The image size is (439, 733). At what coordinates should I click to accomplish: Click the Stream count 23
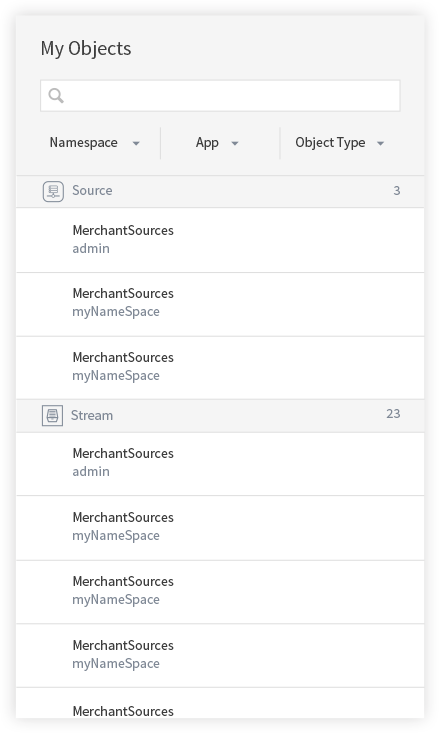point(393,414)
